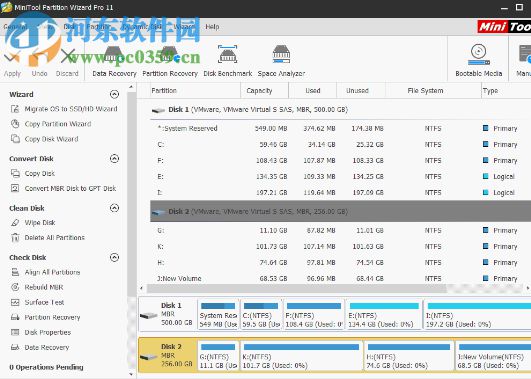Select J:New Volume partition row

click(340, 278)
